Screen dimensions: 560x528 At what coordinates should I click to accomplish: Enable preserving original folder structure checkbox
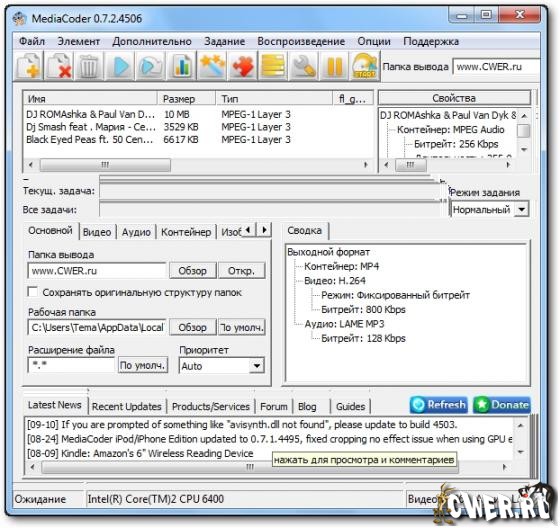click(x=32, y=292)
